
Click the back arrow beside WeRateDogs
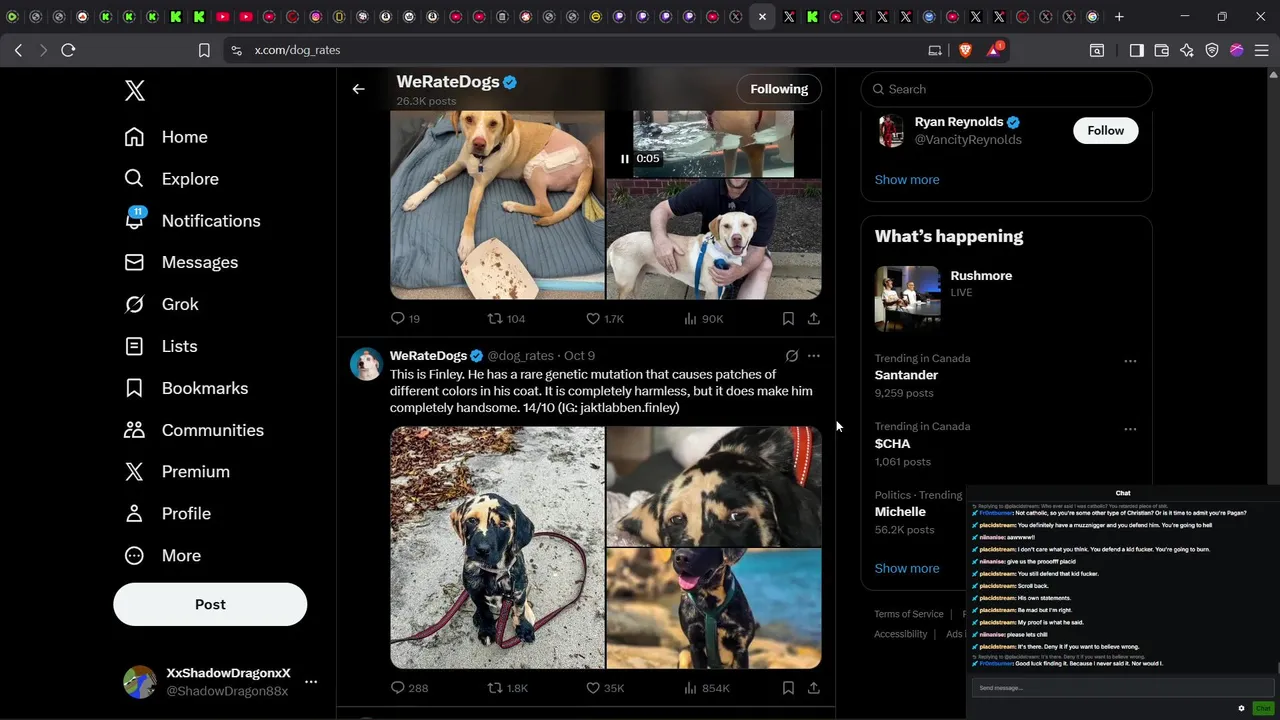[358, 89]
